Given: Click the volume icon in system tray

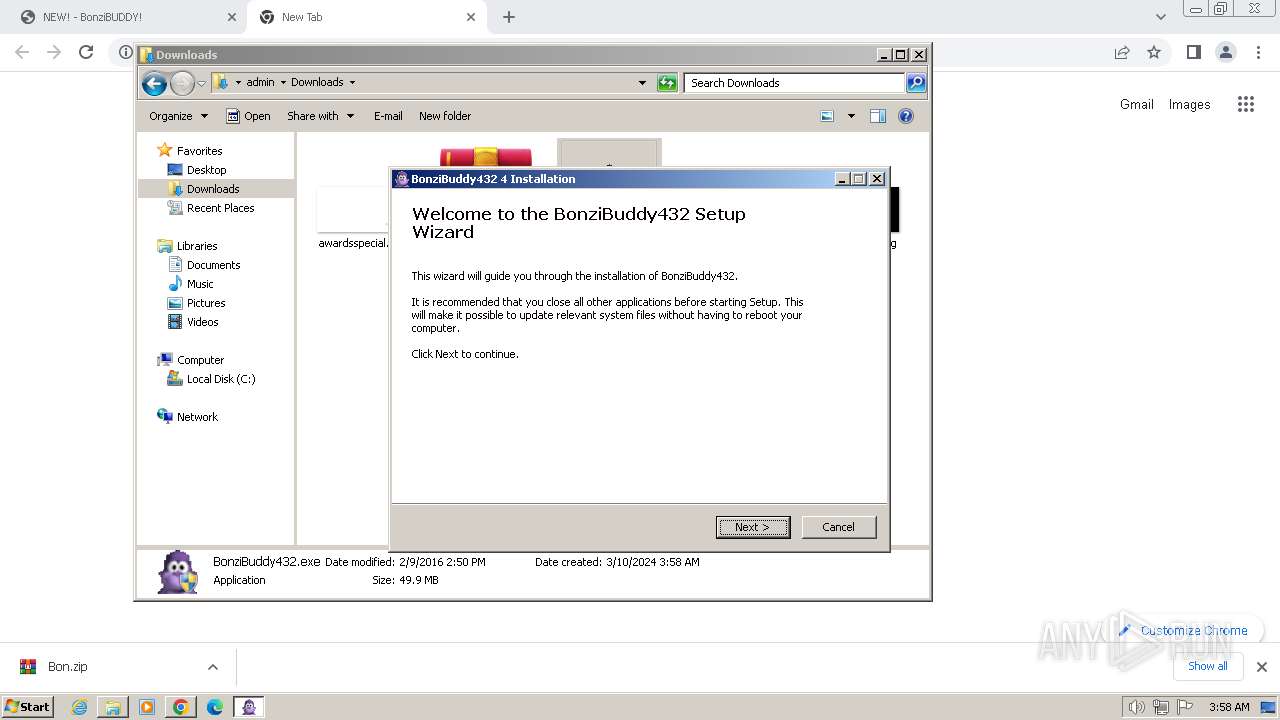Looking at the screenshot, I should click(x=1137, y=707).
